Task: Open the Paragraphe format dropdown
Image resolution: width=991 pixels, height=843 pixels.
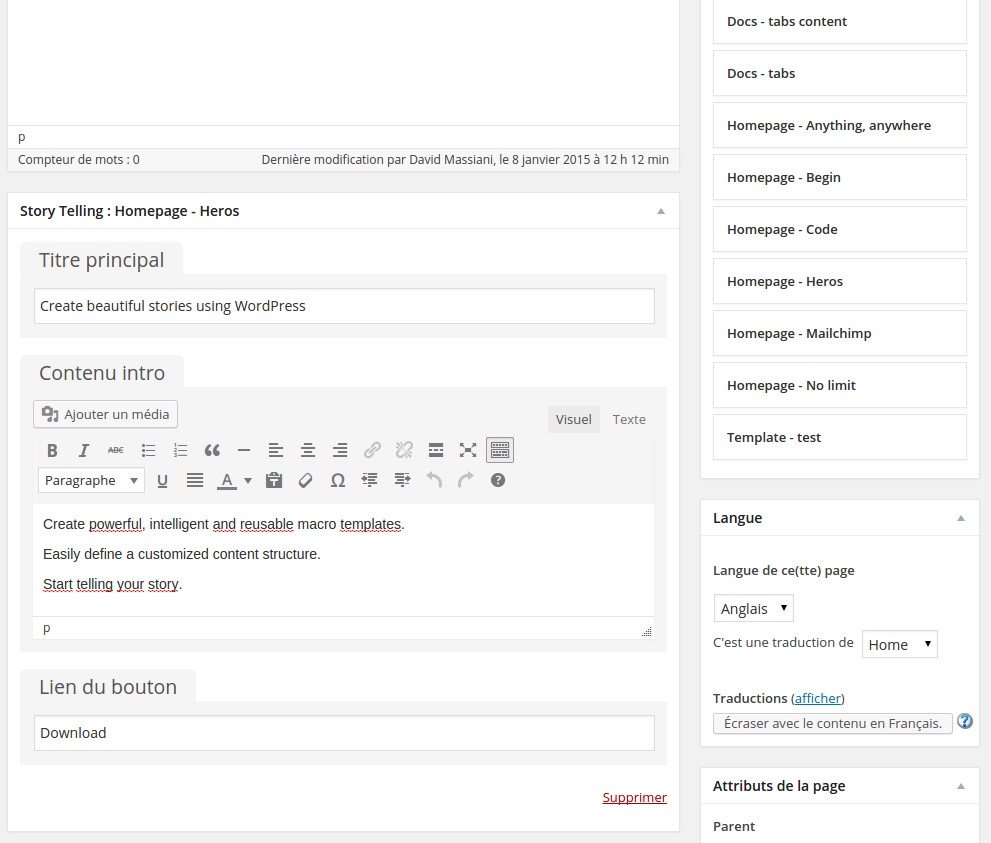Action: (x=91, y=480)
